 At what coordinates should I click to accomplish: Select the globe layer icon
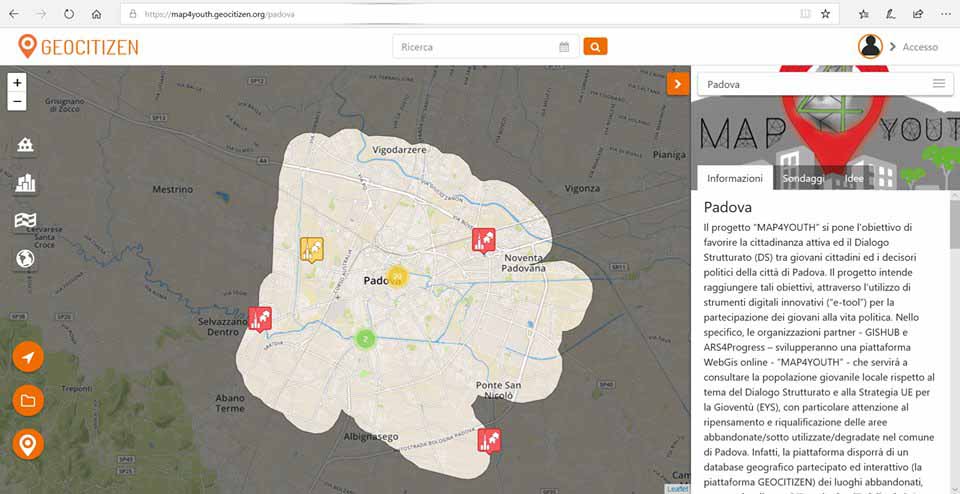click(25, 259)
